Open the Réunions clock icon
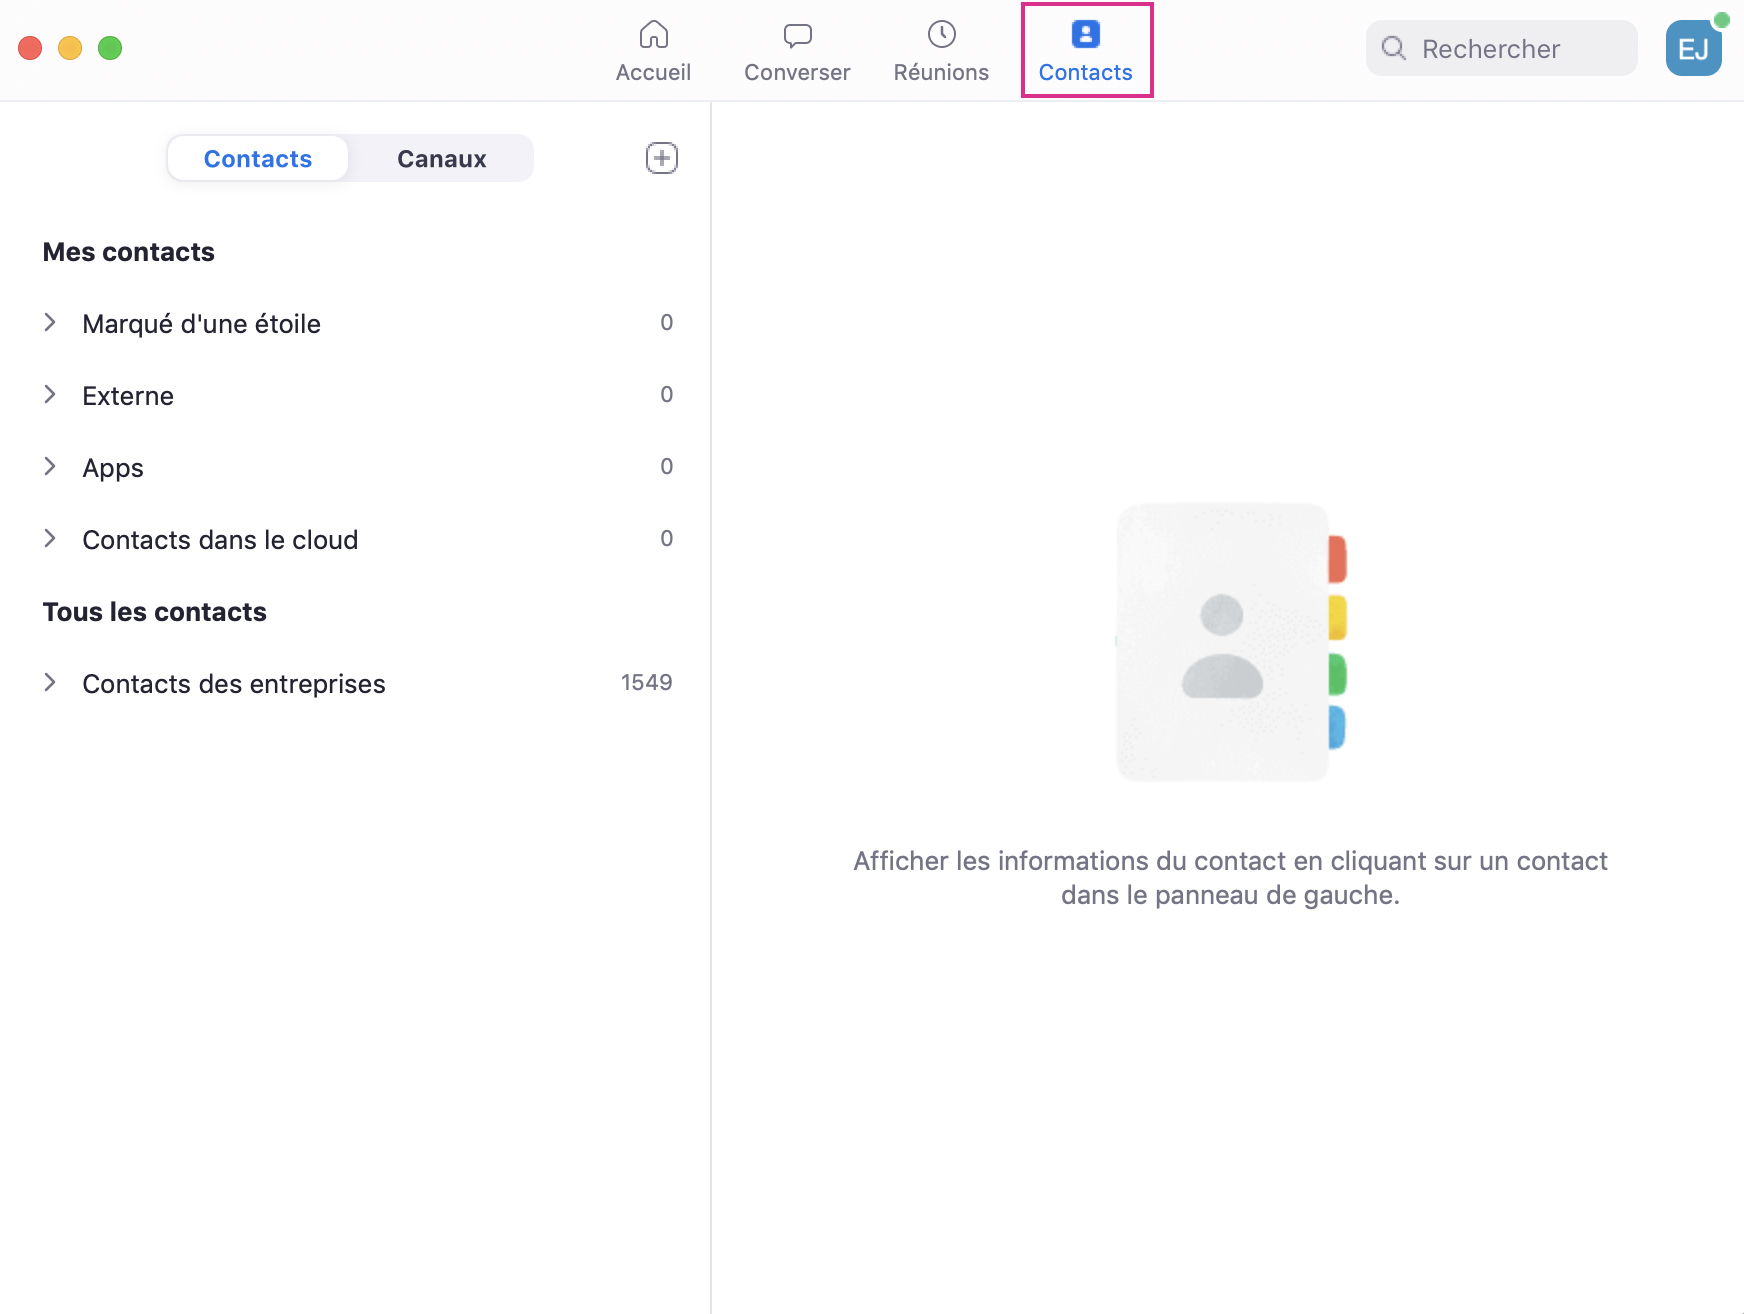Image resolution: width=1744 pixels, height=1314 pixels. click(x=941, y=35)
